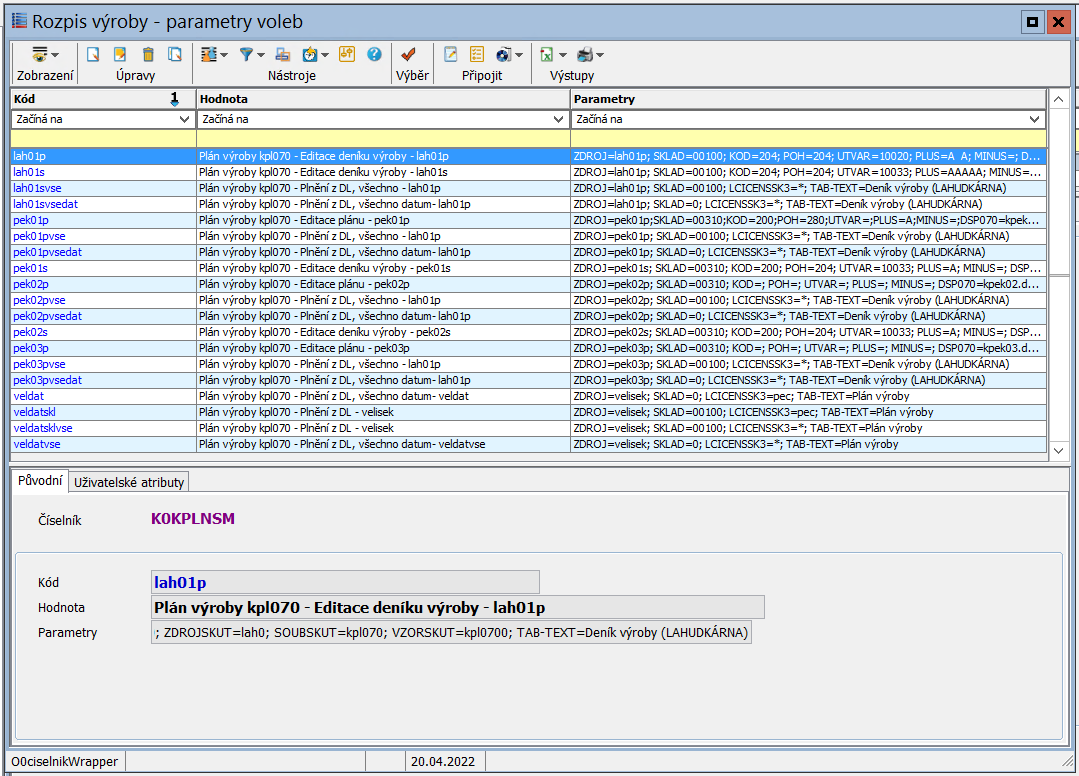Click the edit record icon in Úpravy

click(120, 55)
